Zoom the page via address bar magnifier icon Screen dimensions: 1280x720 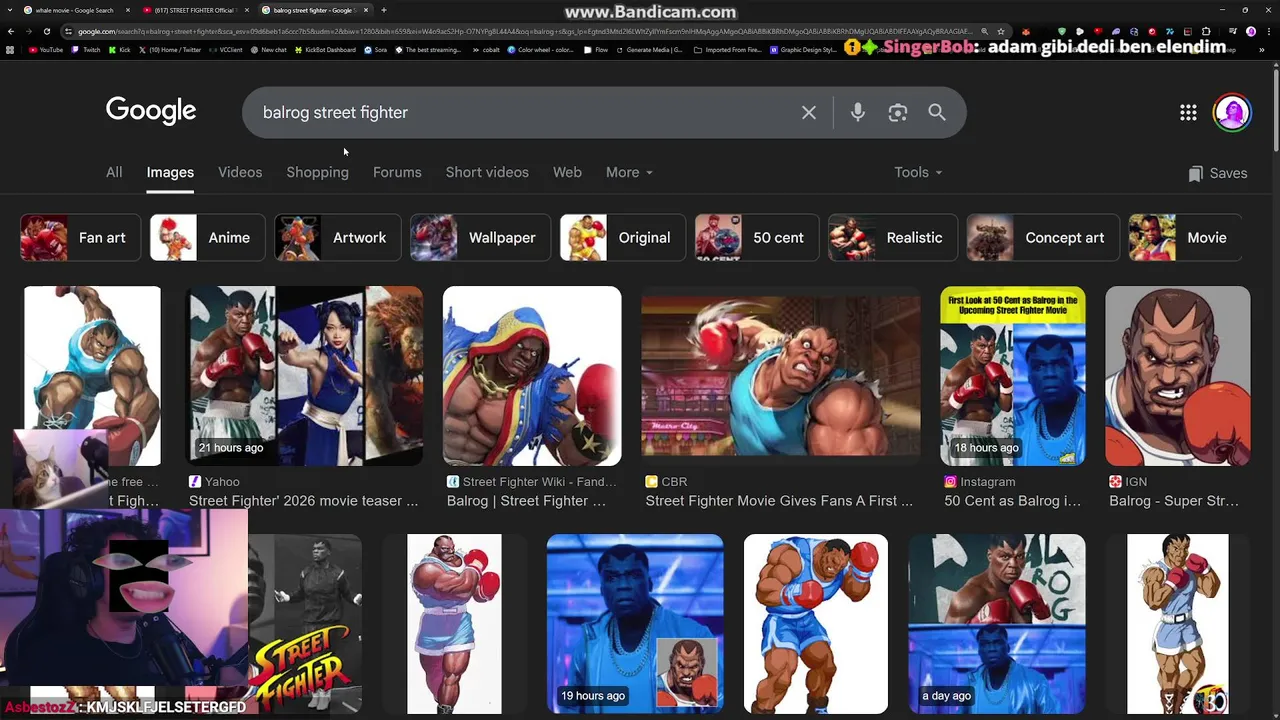(x=986, y=31)
